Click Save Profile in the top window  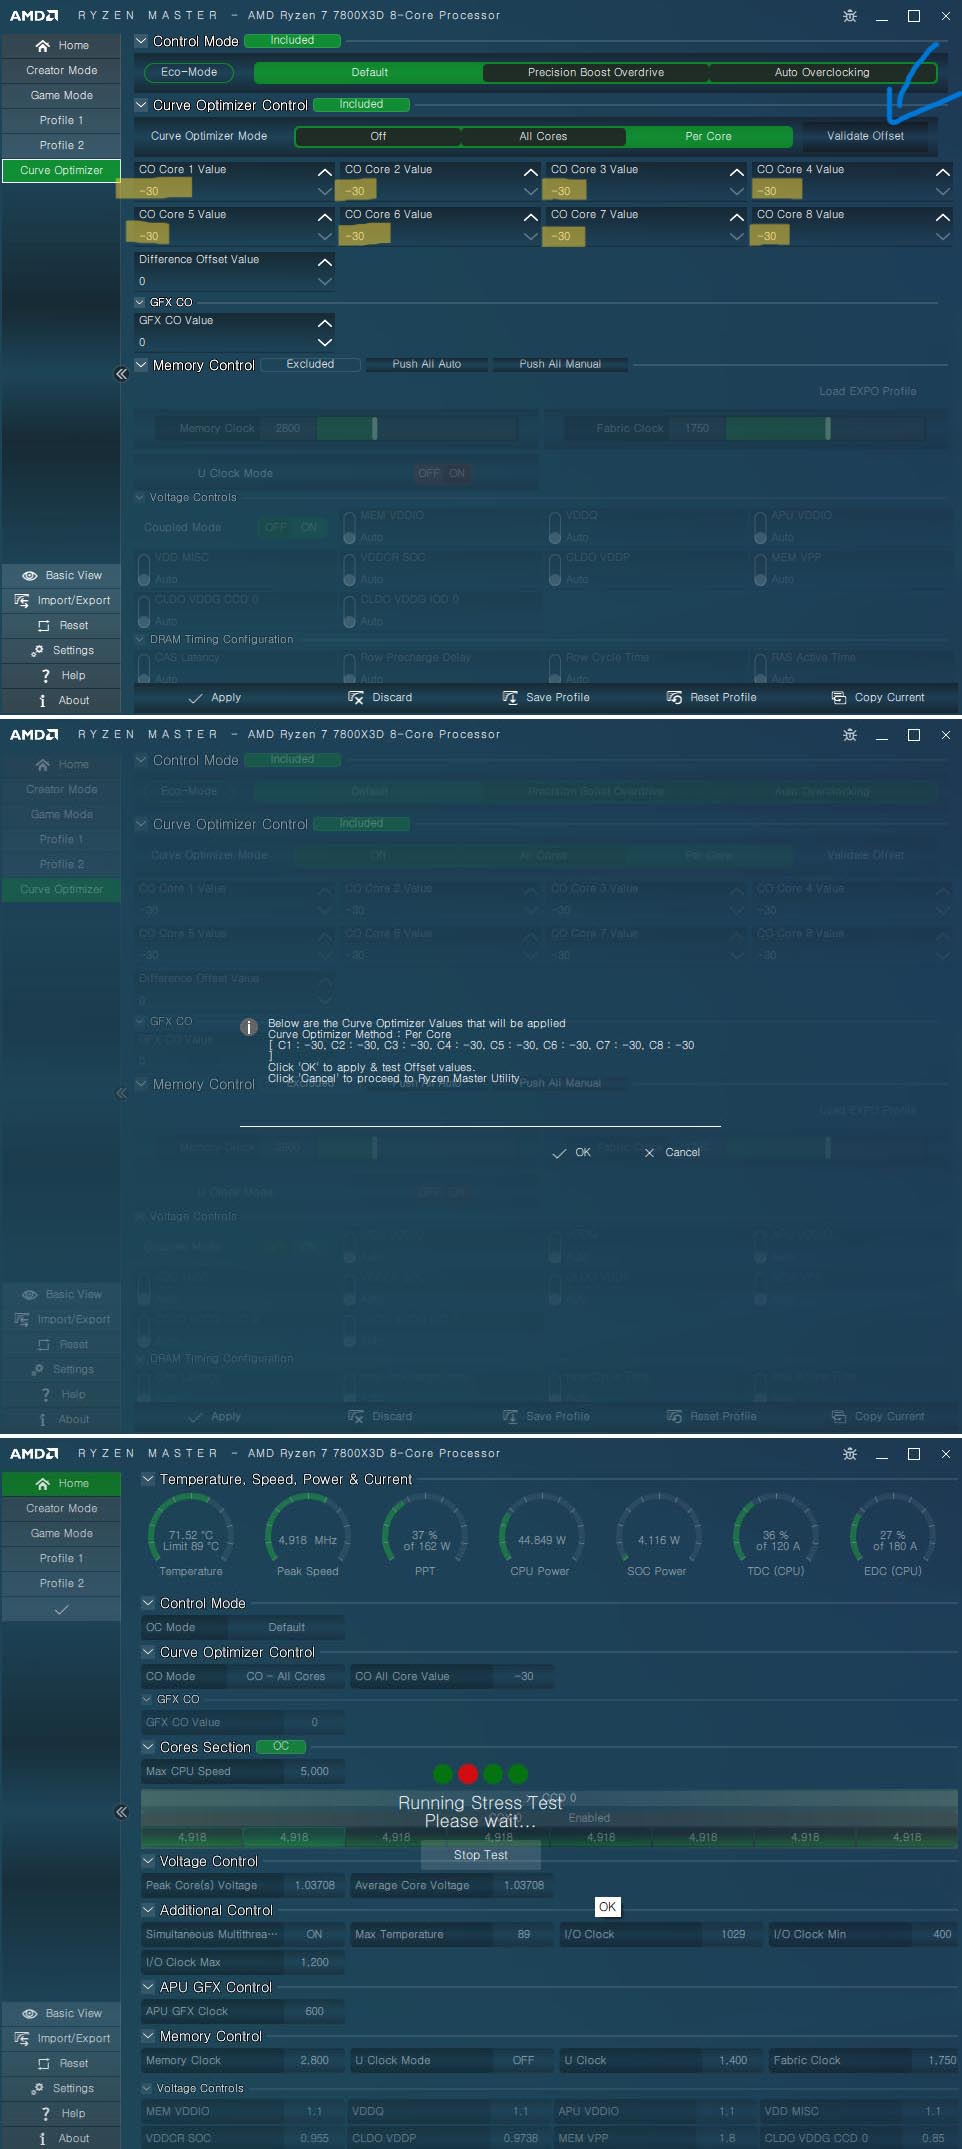[546, 697]
